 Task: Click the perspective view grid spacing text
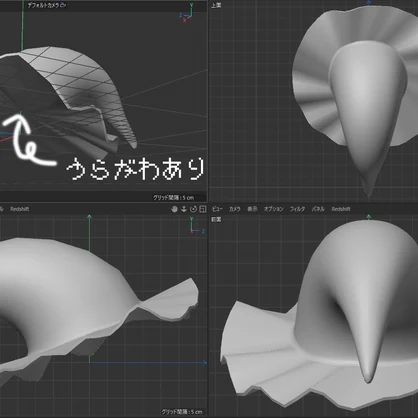[173, 198]
